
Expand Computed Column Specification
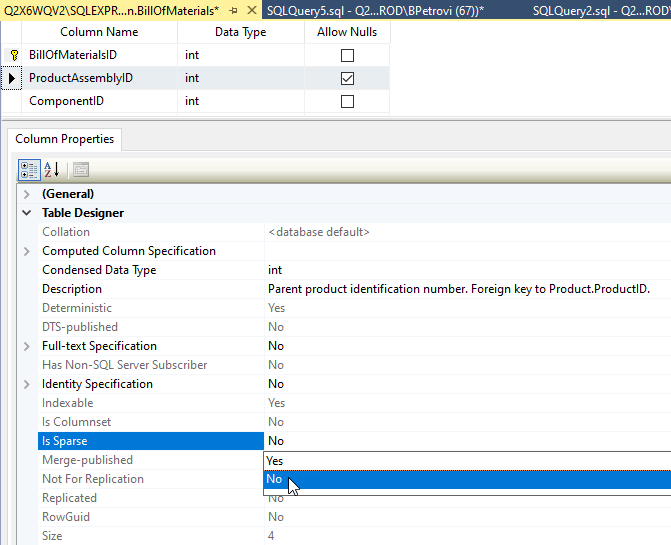(x=27, y=251)
